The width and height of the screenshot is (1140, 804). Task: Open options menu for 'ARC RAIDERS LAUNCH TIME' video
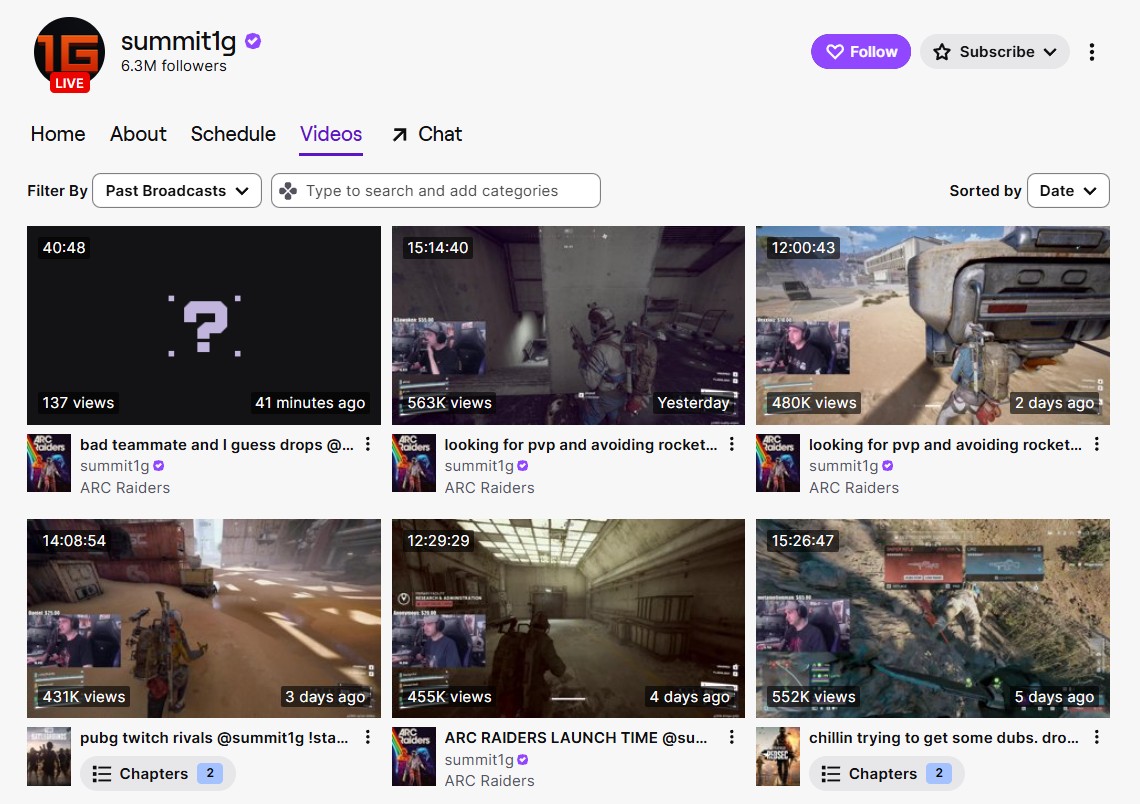731,737
